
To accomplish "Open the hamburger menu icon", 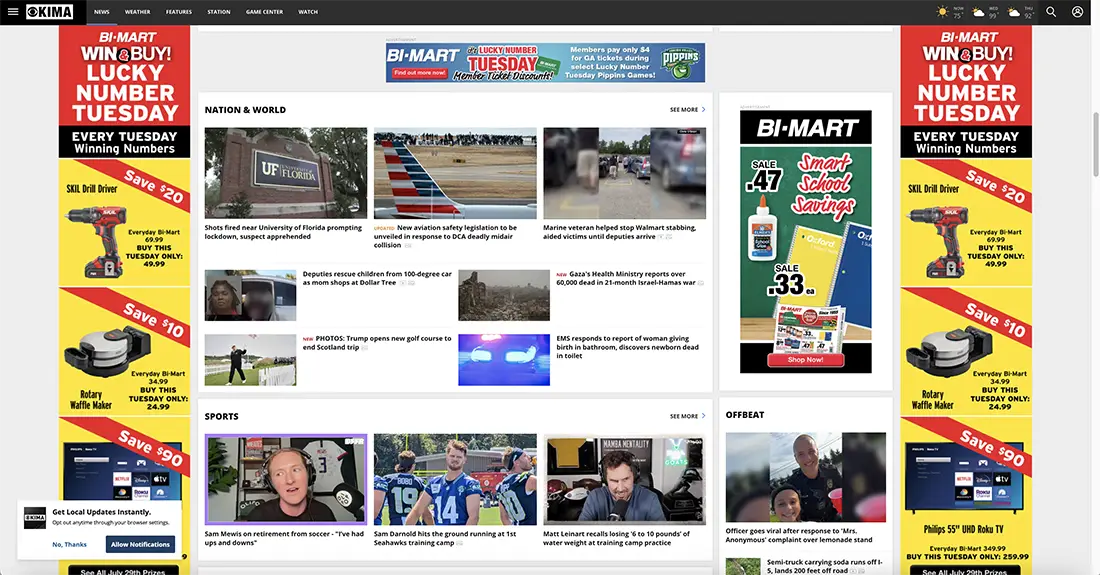I will pos(13,12).
